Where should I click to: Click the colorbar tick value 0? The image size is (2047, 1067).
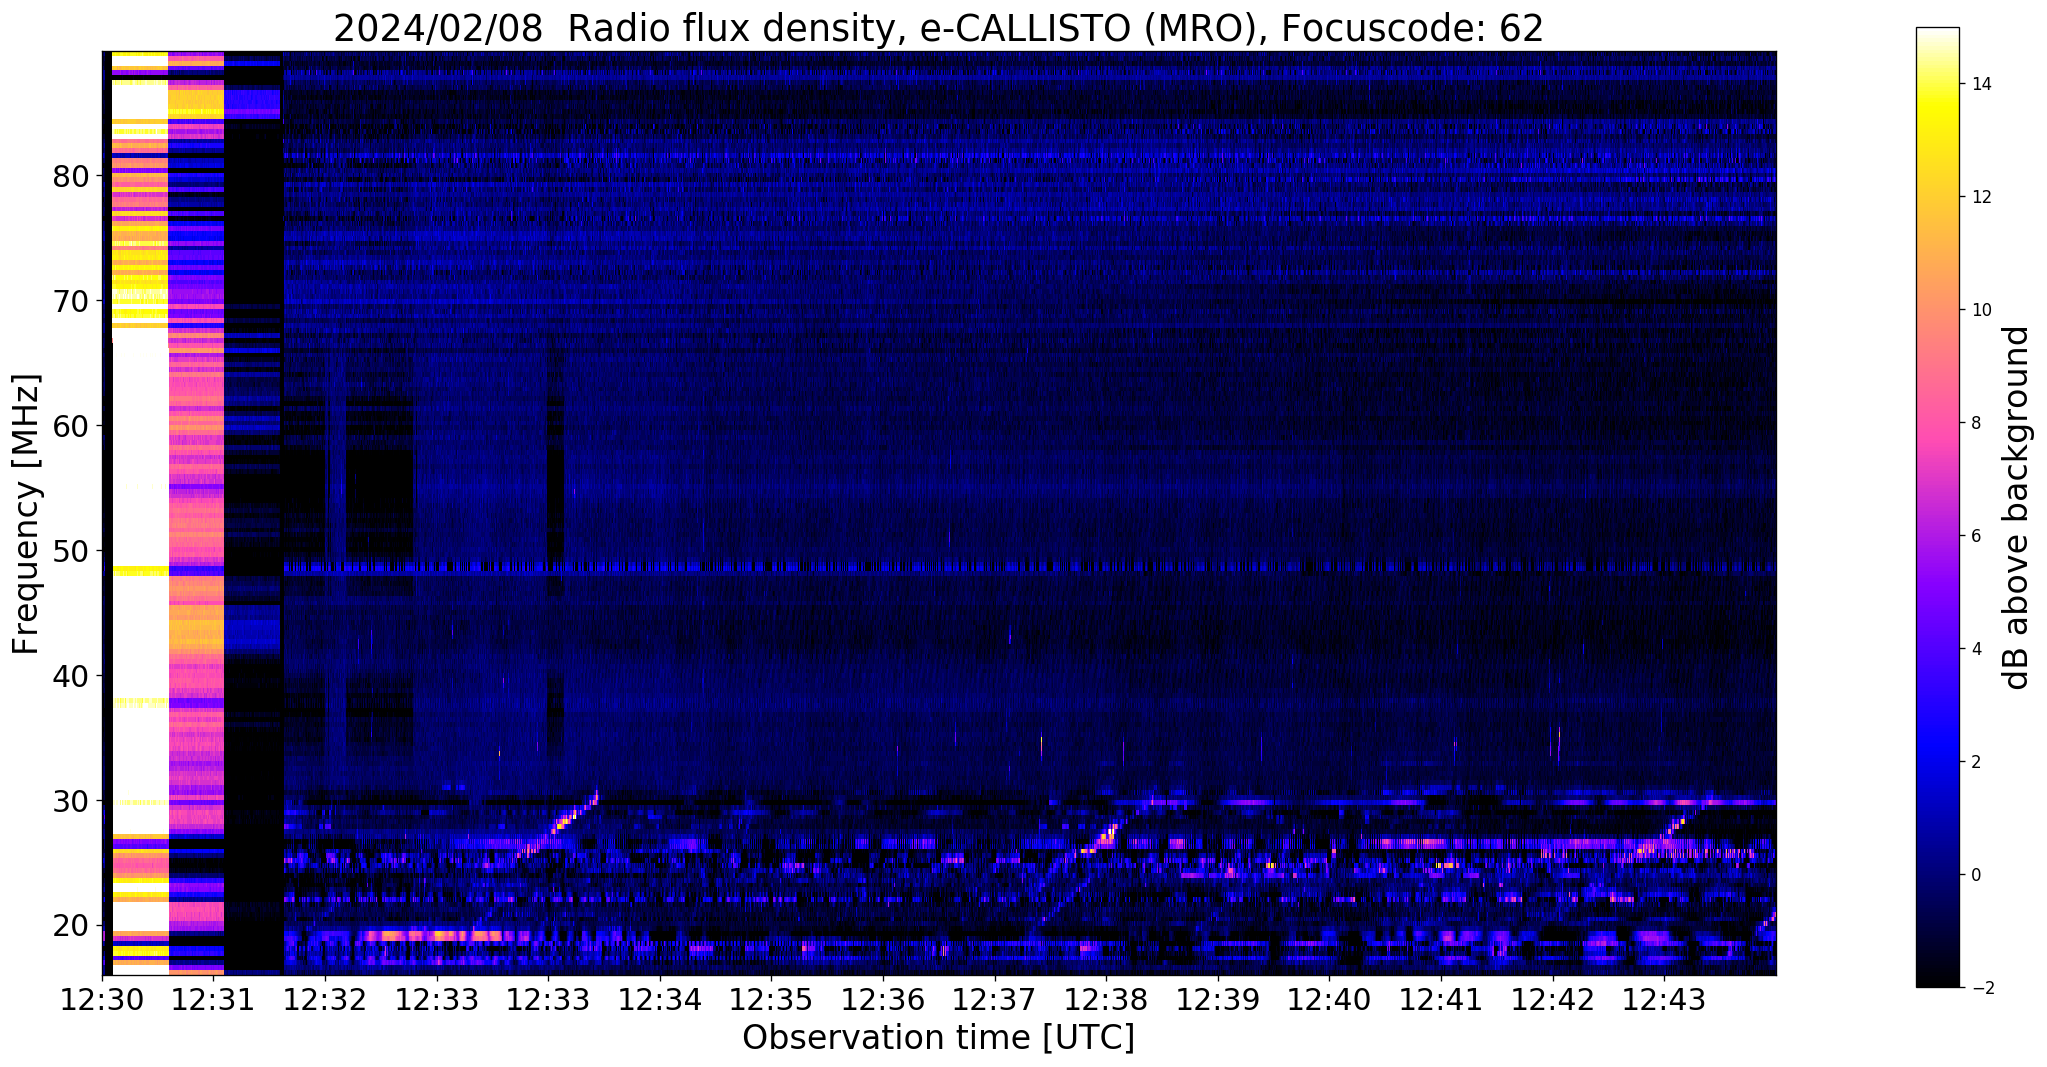coord(1975,876)
